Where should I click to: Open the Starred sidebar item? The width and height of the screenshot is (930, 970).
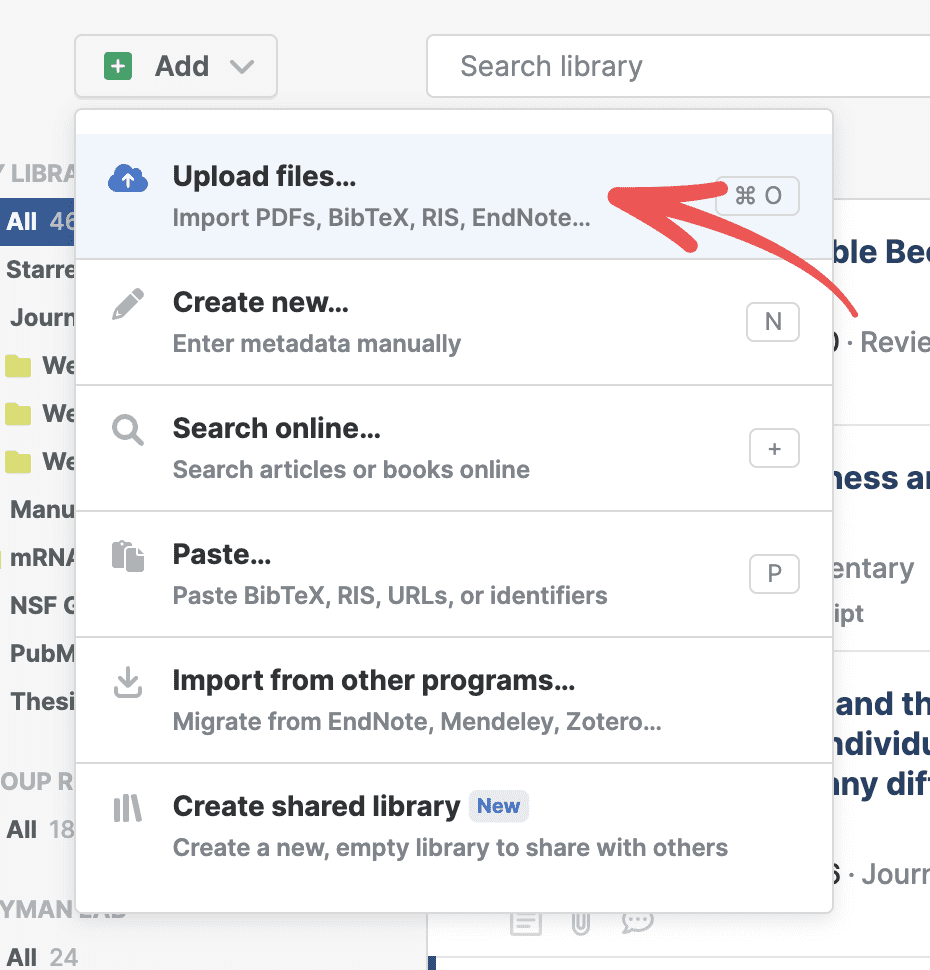(x=40, y=270)
